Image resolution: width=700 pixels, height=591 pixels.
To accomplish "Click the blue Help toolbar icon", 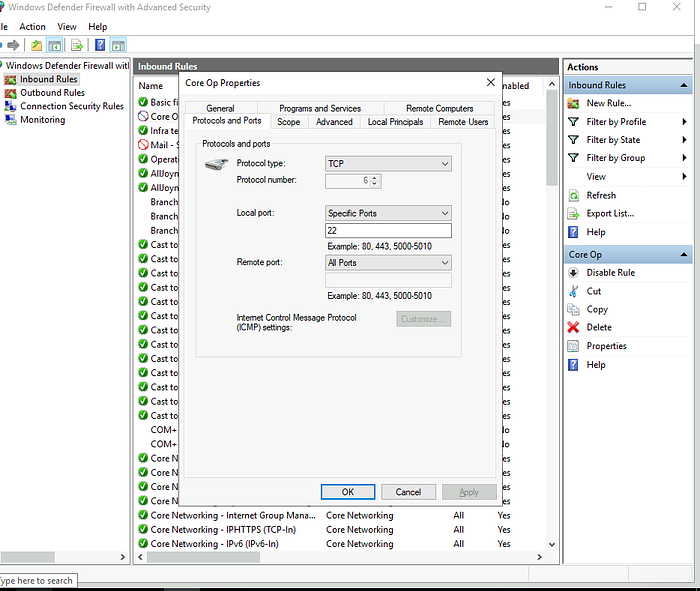I will (x=100, y=45).
